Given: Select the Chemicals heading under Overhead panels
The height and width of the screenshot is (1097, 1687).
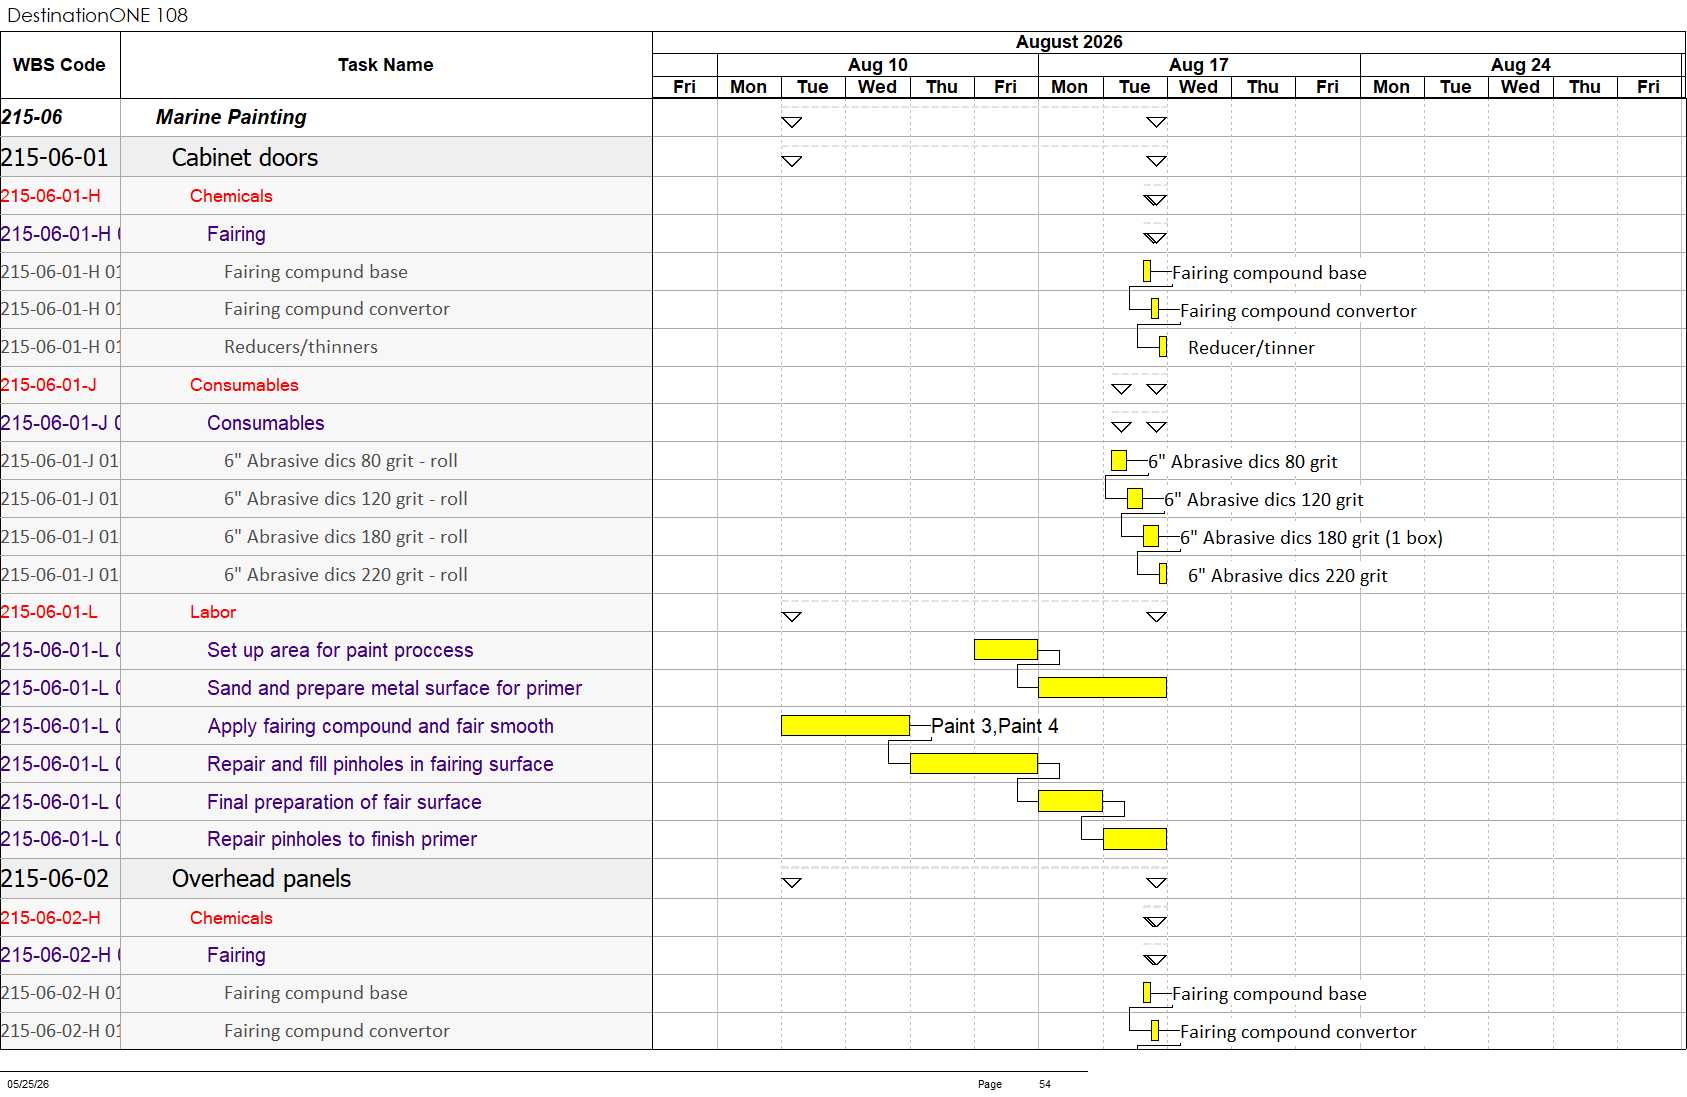Looking at the screenshot, I should 231,918.
